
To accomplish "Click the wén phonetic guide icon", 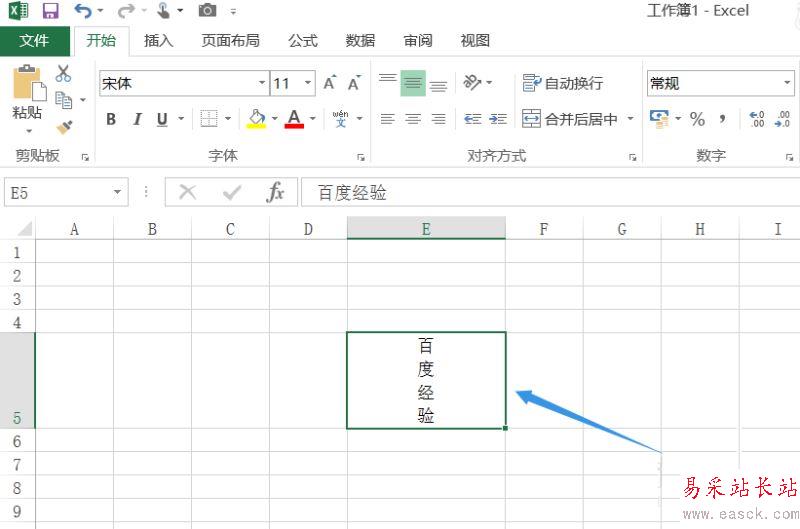I will pyautogui.click(x=340, y=118).
